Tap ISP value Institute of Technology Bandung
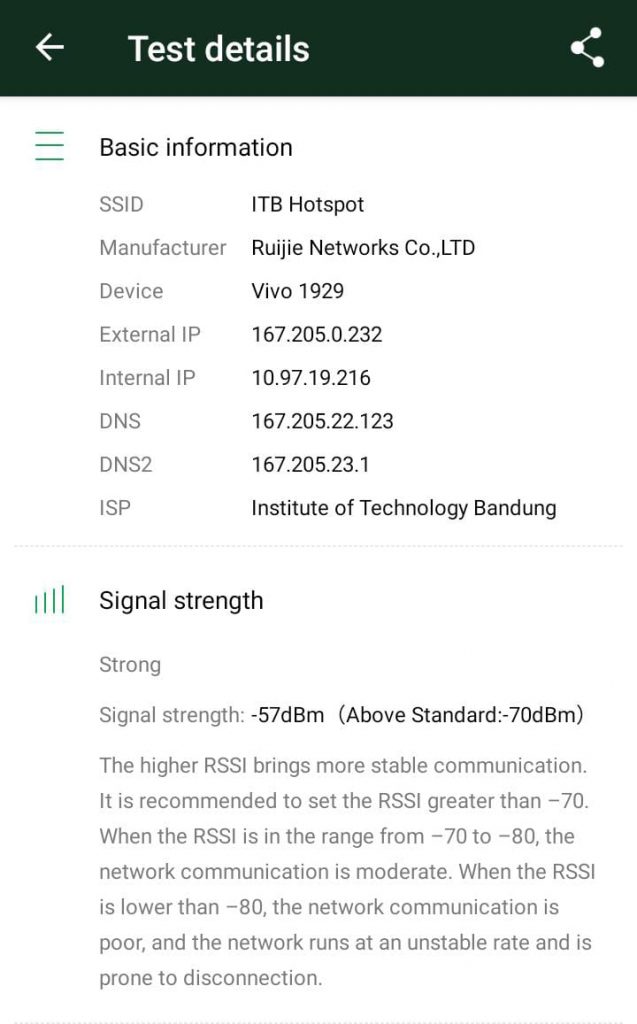Image resolution: width=637 pixels, height=1024 pixels. 403,508
